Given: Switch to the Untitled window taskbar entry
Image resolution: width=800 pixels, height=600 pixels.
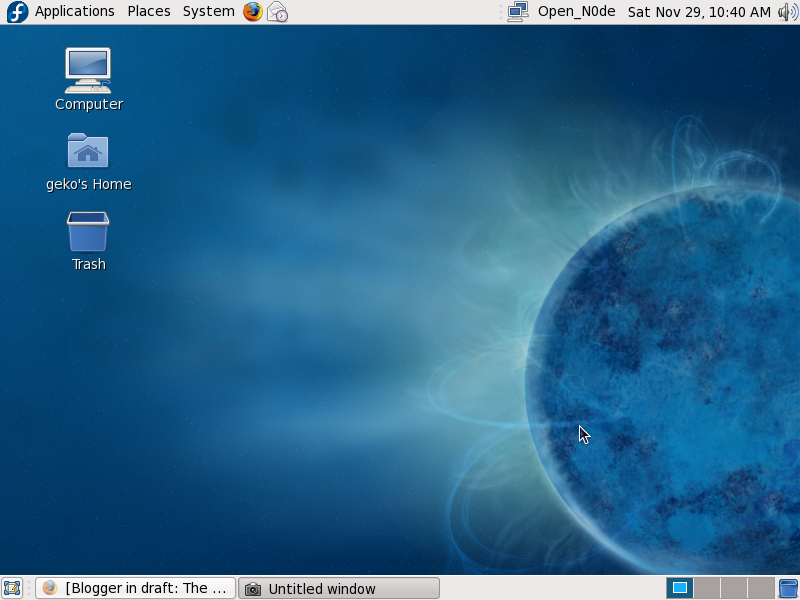Looking at the screenshot, I should 339,588.
